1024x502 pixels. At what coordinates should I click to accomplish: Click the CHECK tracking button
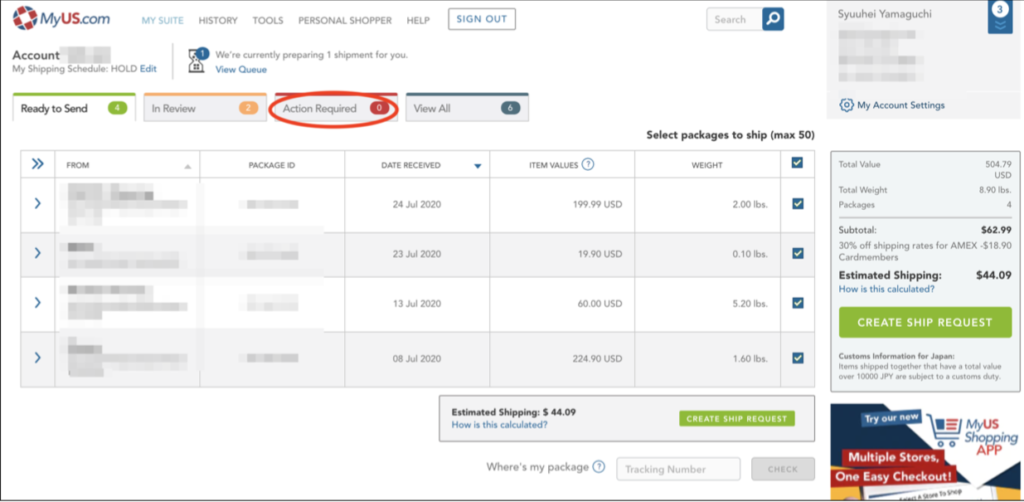783,469
